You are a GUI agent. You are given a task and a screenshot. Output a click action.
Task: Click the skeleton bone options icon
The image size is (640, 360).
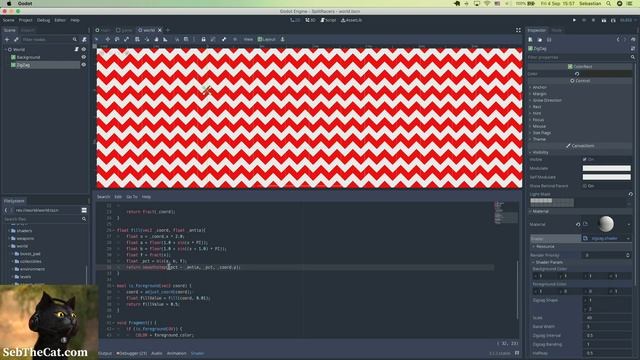224,39
